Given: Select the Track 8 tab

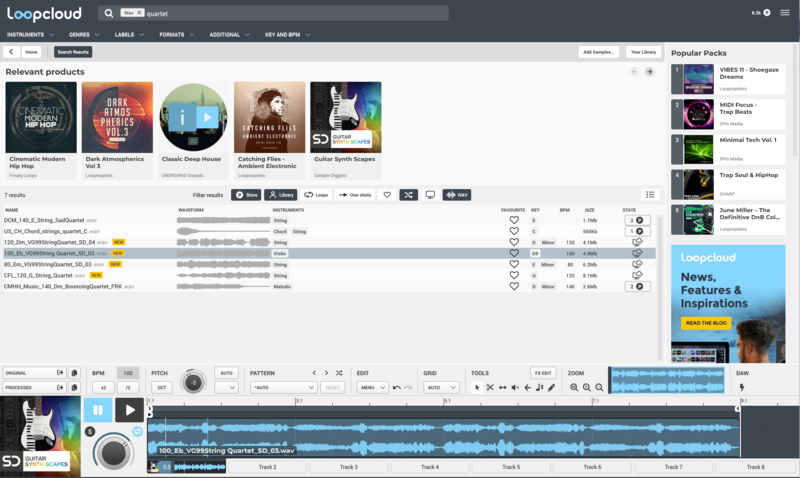Looking at the screenshot, I should pos(756,467).
